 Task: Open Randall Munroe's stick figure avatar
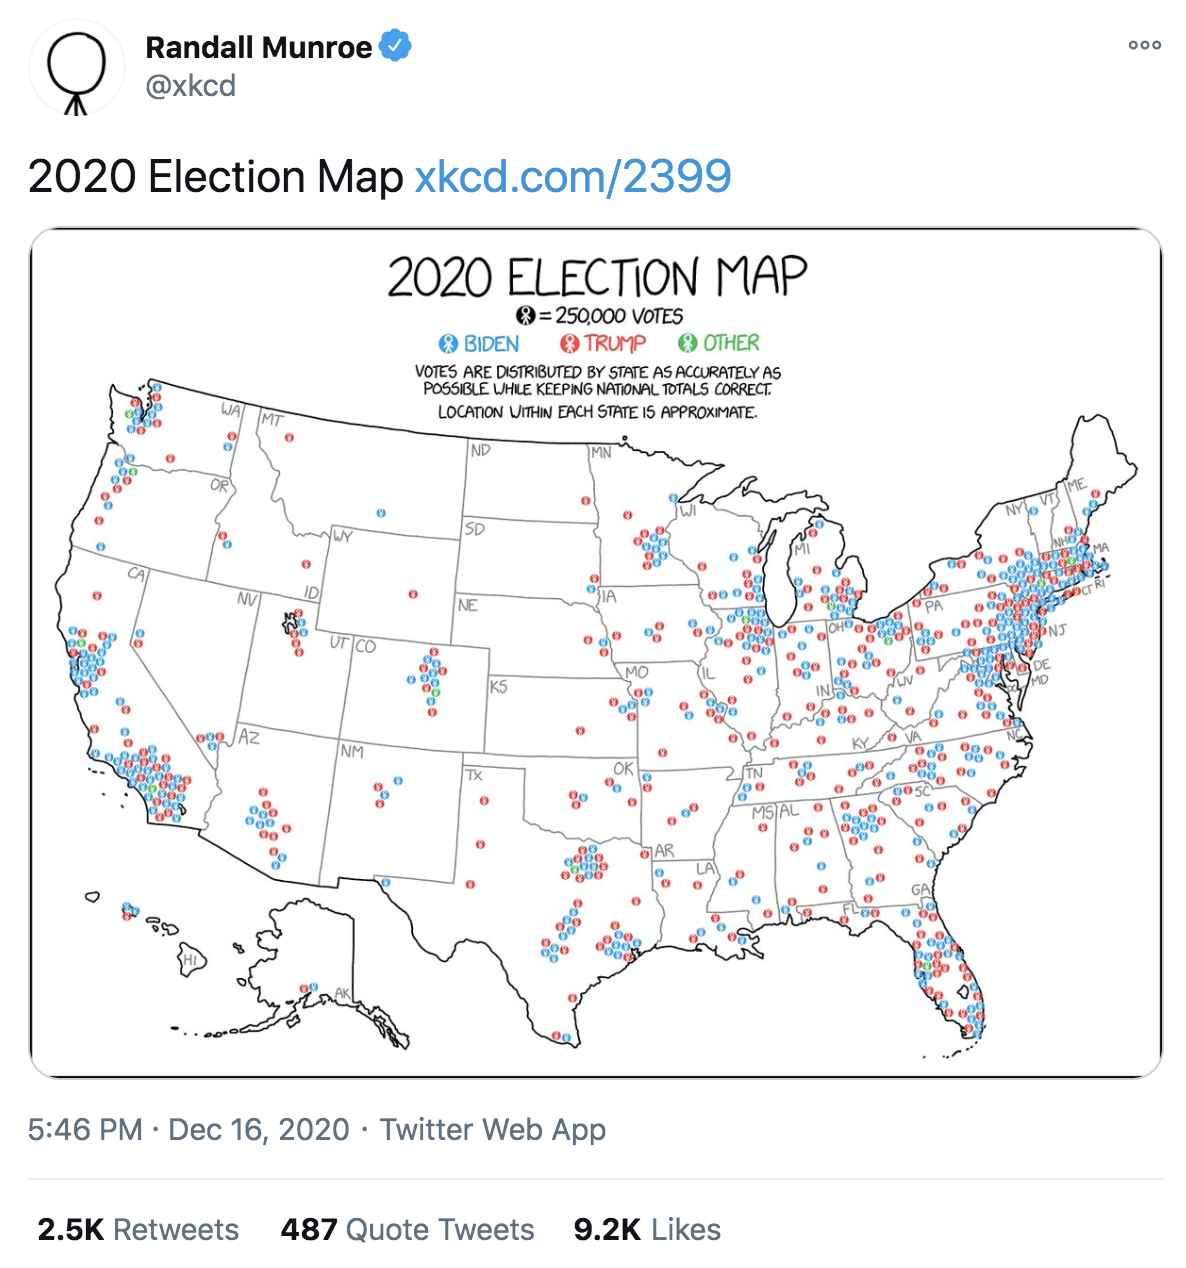[x=77, y=69]
